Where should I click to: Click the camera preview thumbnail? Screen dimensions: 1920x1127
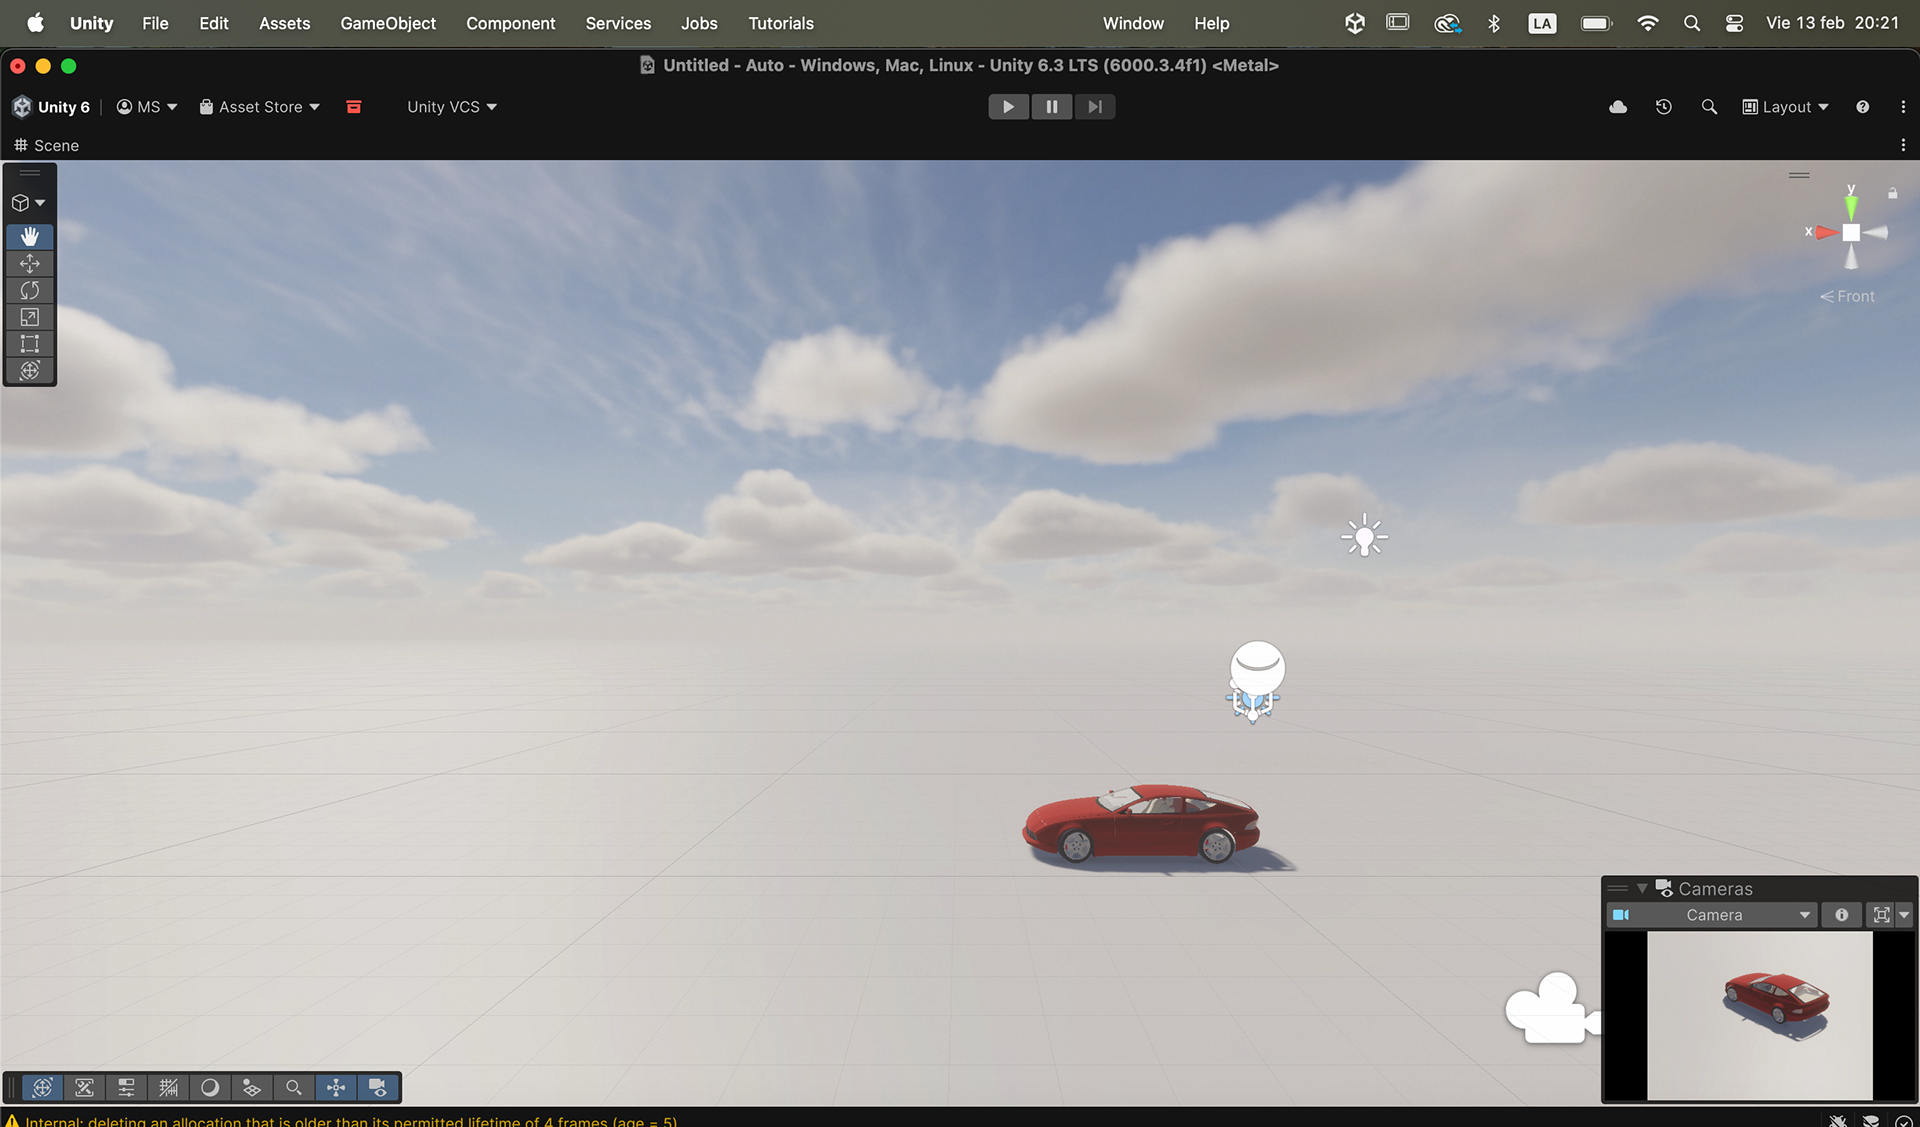[x=1759, y=1015]
